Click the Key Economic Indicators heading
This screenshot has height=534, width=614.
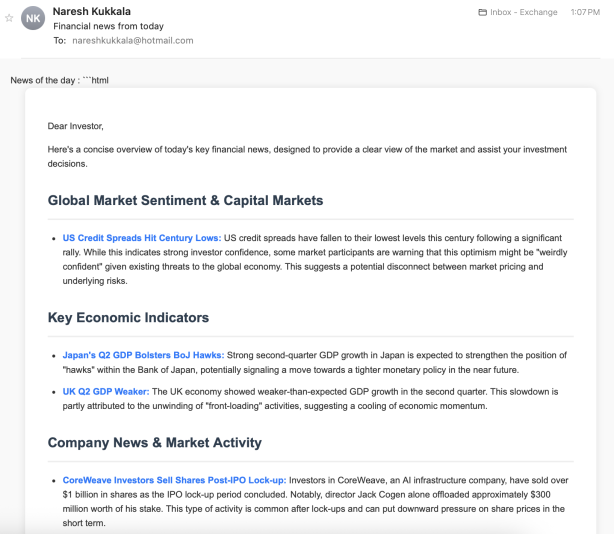[128, 318]
